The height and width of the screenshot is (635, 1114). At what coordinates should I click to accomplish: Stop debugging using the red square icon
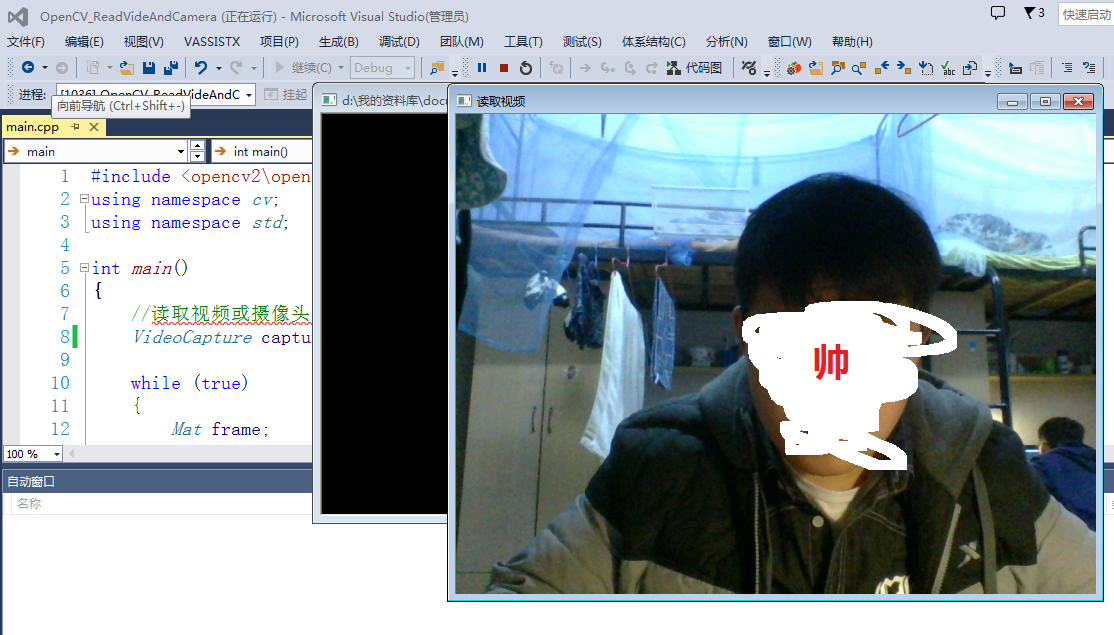click(504, 67)
